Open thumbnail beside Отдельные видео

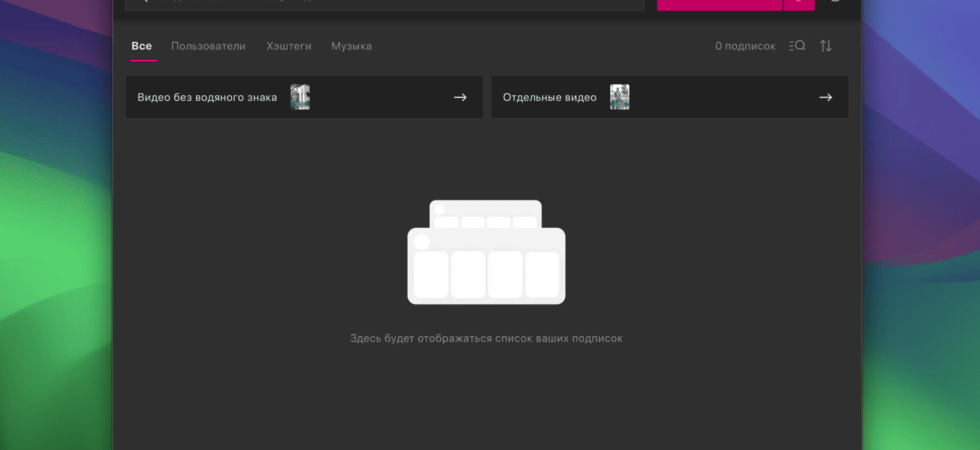click(x=619, y=97)
